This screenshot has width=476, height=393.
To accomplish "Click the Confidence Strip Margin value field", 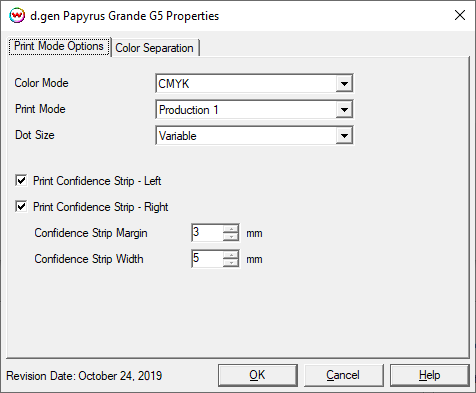I will [207, 233].
